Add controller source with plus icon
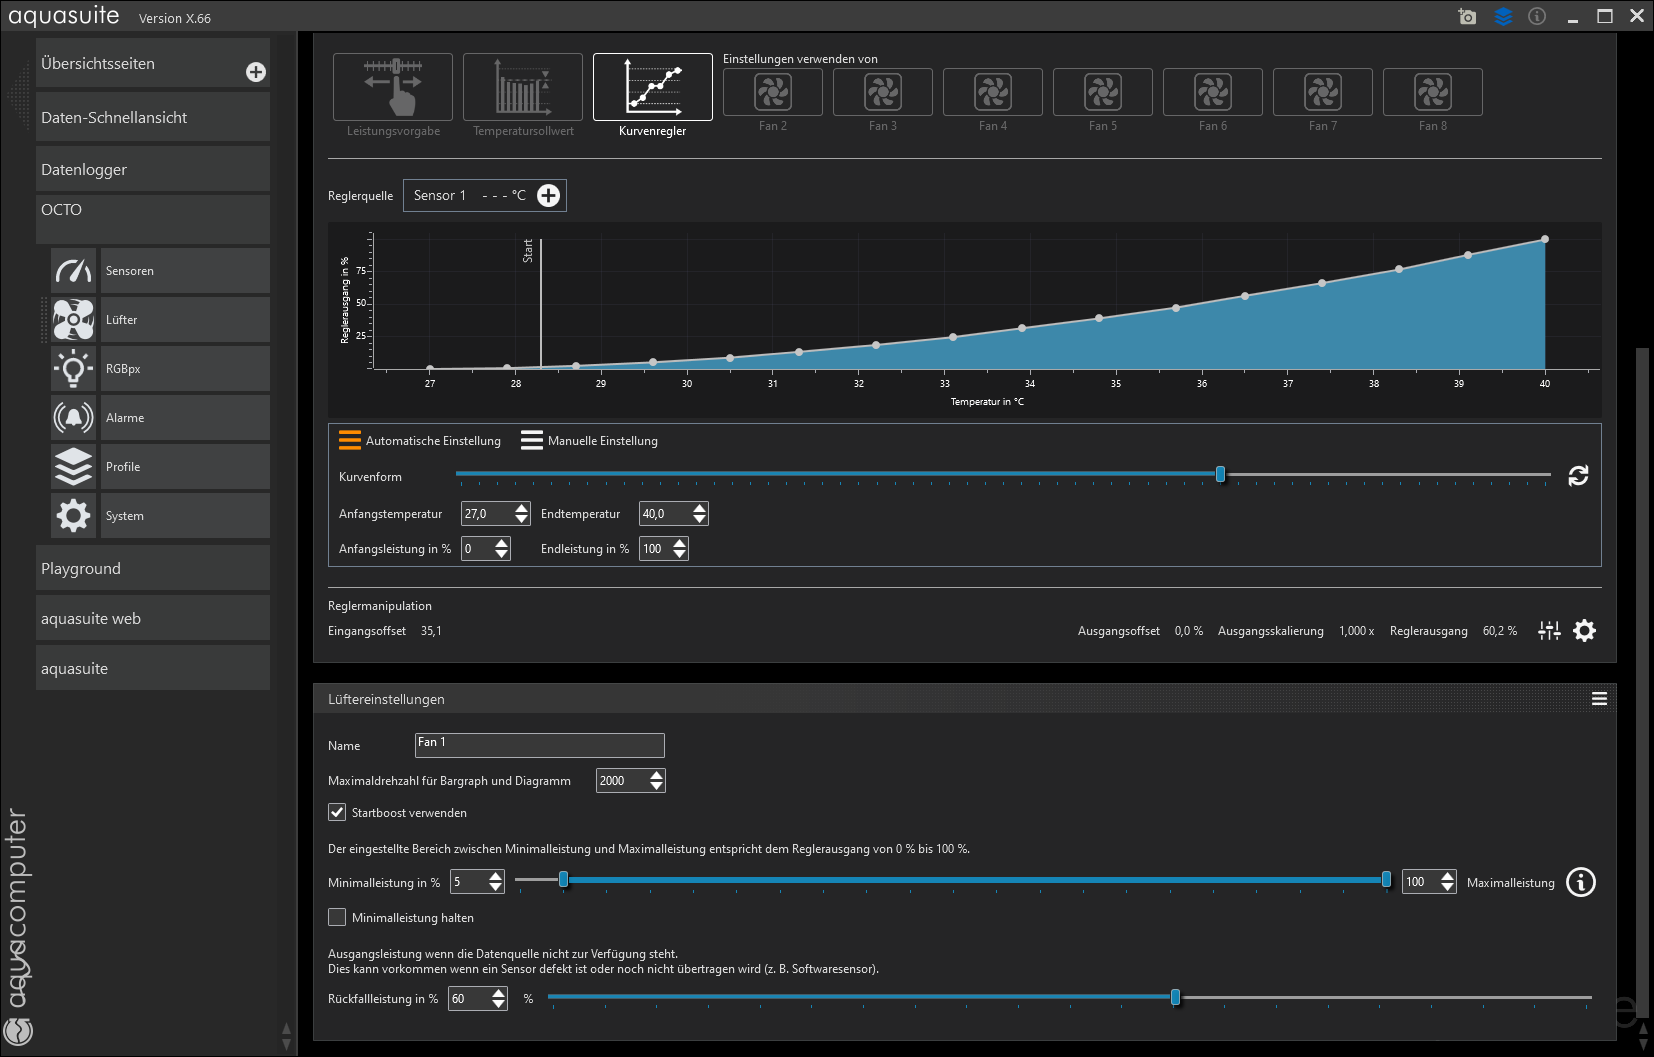Image resolution: width=1654 pixels, height=1057 pixels. click(548, 196)
